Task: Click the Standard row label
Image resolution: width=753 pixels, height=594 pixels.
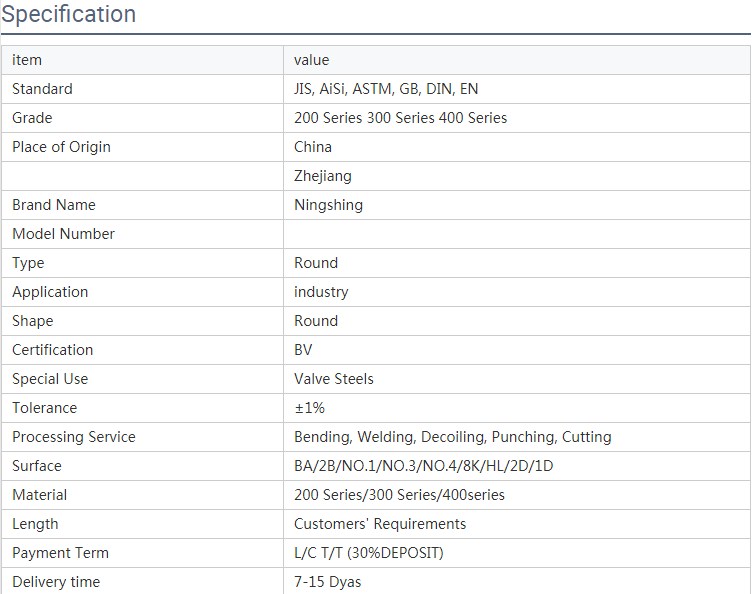Action: pyautogui.click(x=42, y=89)
